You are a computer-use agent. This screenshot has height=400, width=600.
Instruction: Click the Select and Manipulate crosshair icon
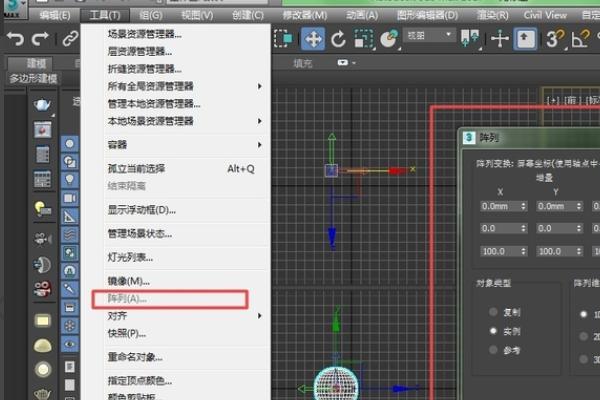coord(500,39)
